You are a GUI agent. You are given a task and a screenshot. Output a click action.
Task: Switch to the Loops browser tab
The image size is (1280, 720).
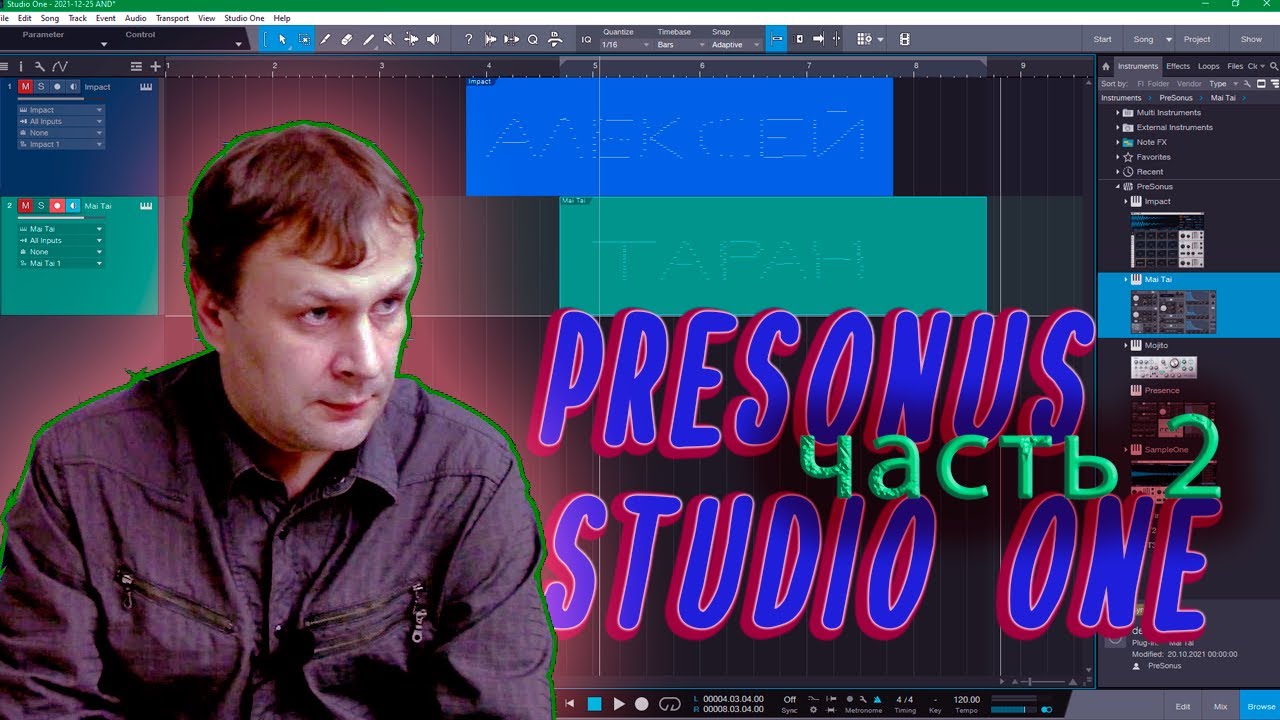[1209, 66]
